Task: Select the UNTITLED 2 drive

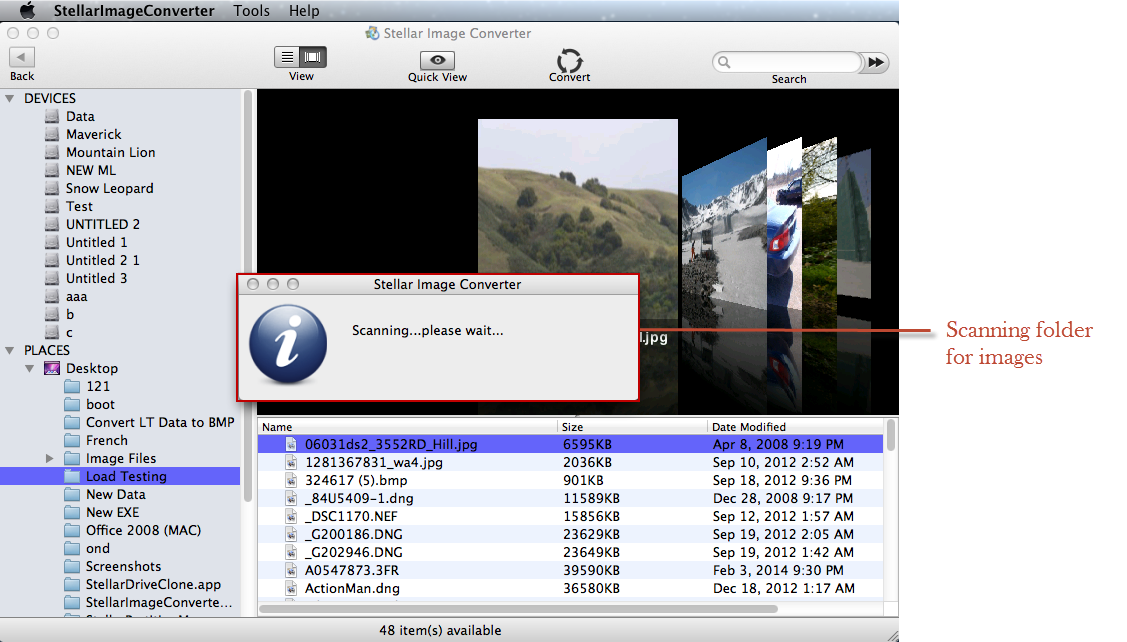Action: pyautogui.click(x=103, y=224)
